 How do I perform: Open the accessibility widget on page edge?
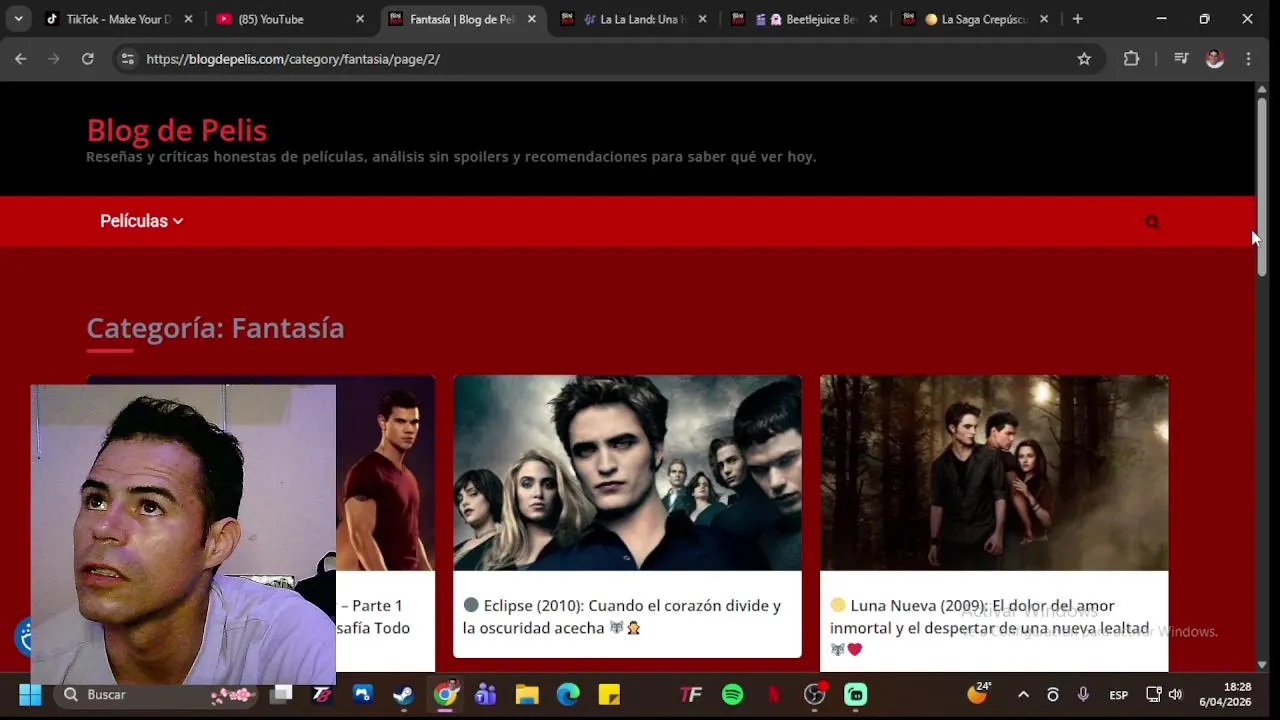(x=23, y=636)
